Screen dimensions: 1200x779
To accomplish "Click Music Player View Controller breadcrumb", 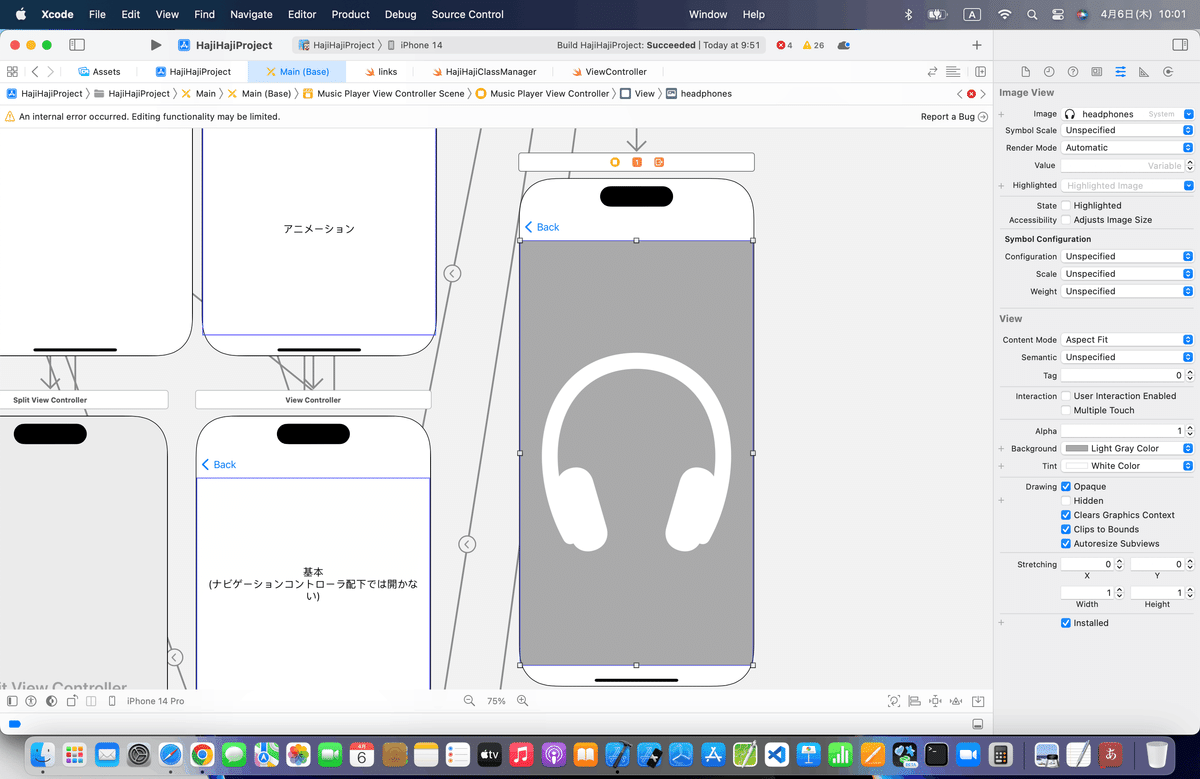I will click(x=542, y=94).
